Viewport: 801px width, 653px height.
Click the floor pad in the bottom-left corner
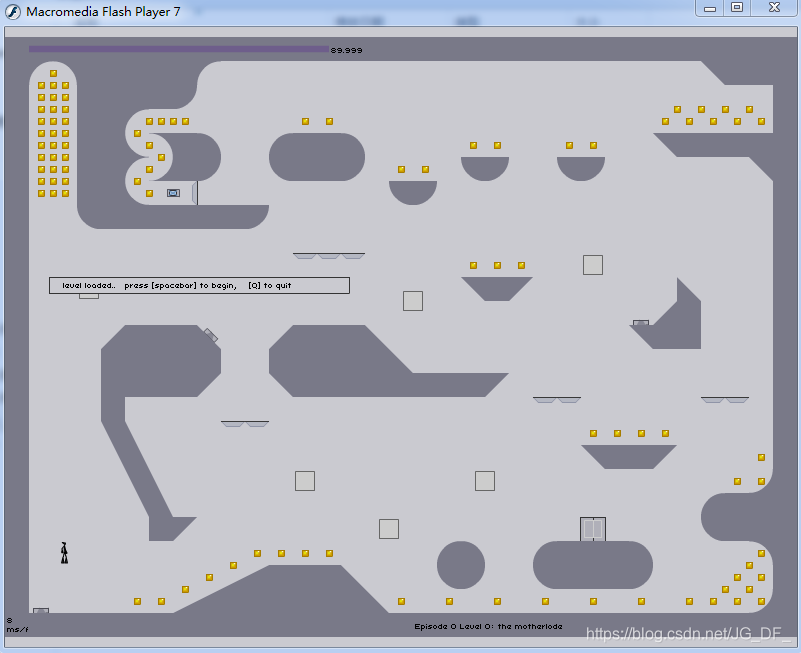(41, 611)
